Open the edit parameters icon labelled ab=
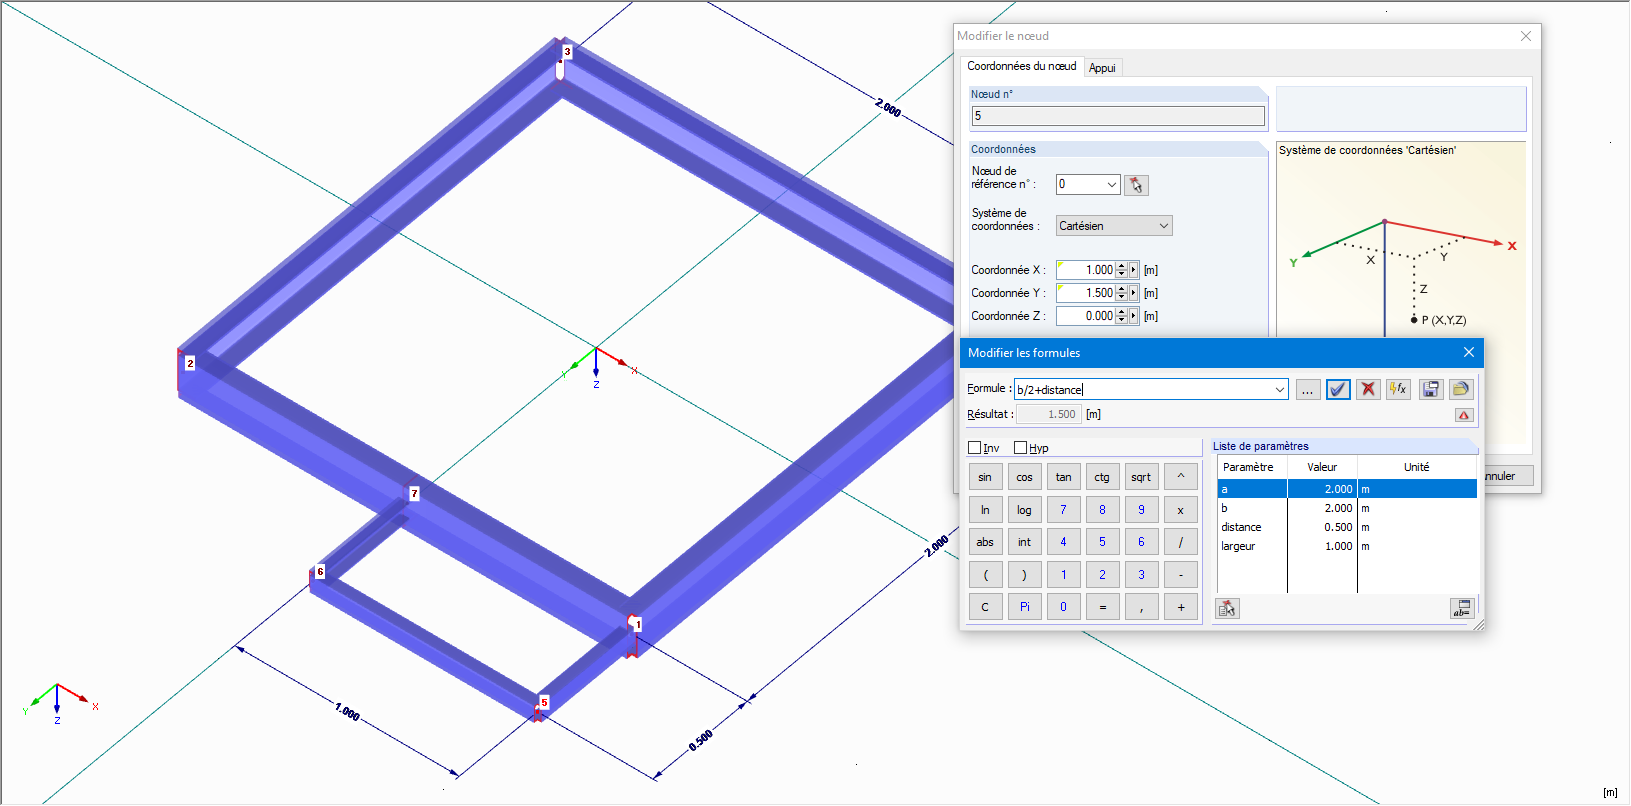 point(1462,608)
